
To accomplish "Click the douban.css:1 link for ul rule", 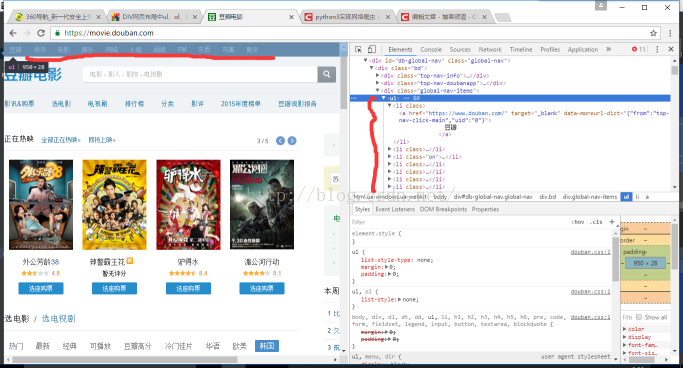I will (x=590, y=252).
